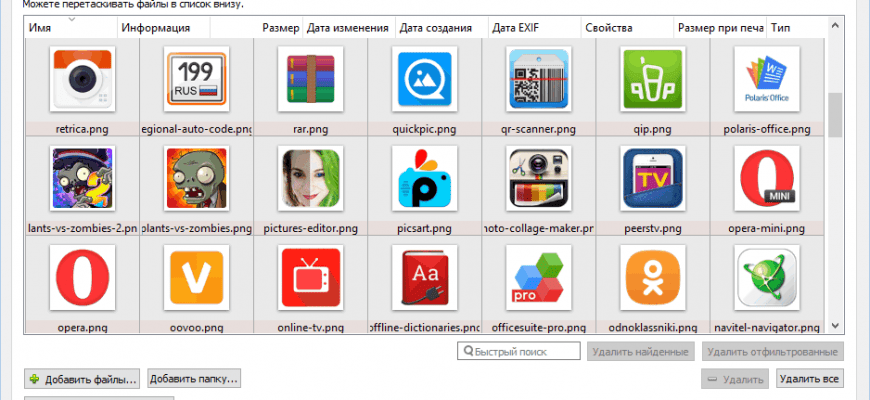Click the qip.png file name label
This screenshot has width=870, height=400.
[x=652, y=130]
